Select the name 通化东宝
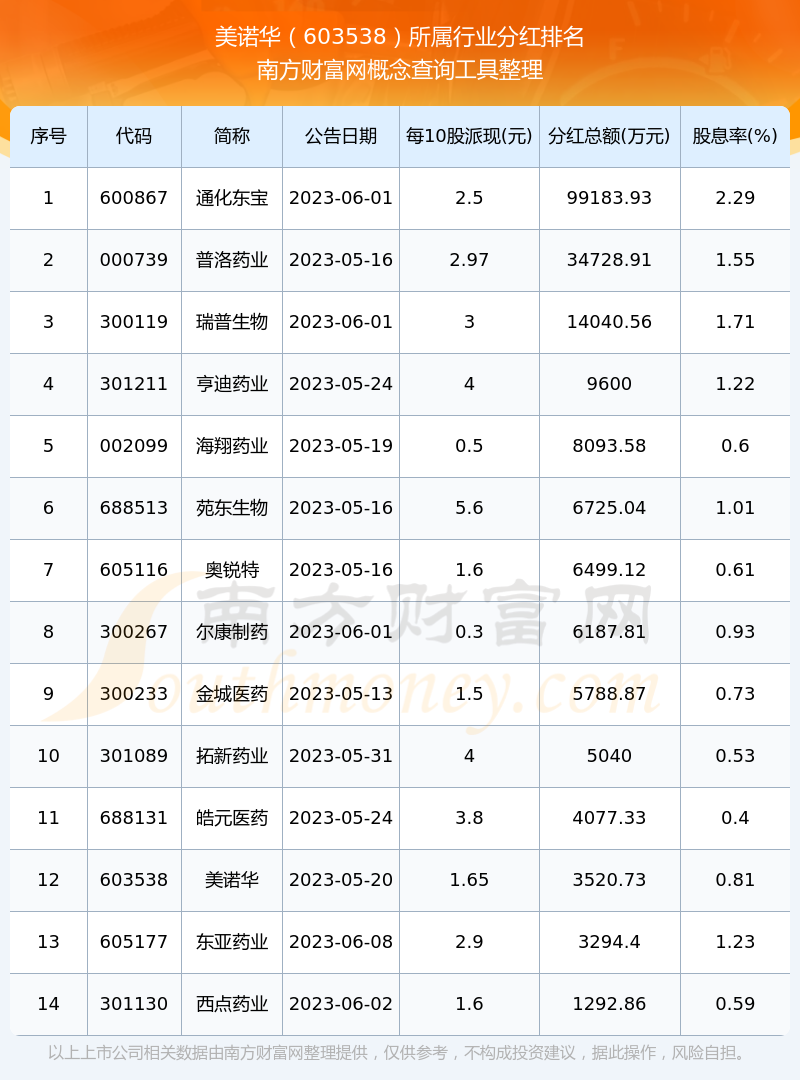The height and width of the screenshot is (1080, 800). pos(232,198)
